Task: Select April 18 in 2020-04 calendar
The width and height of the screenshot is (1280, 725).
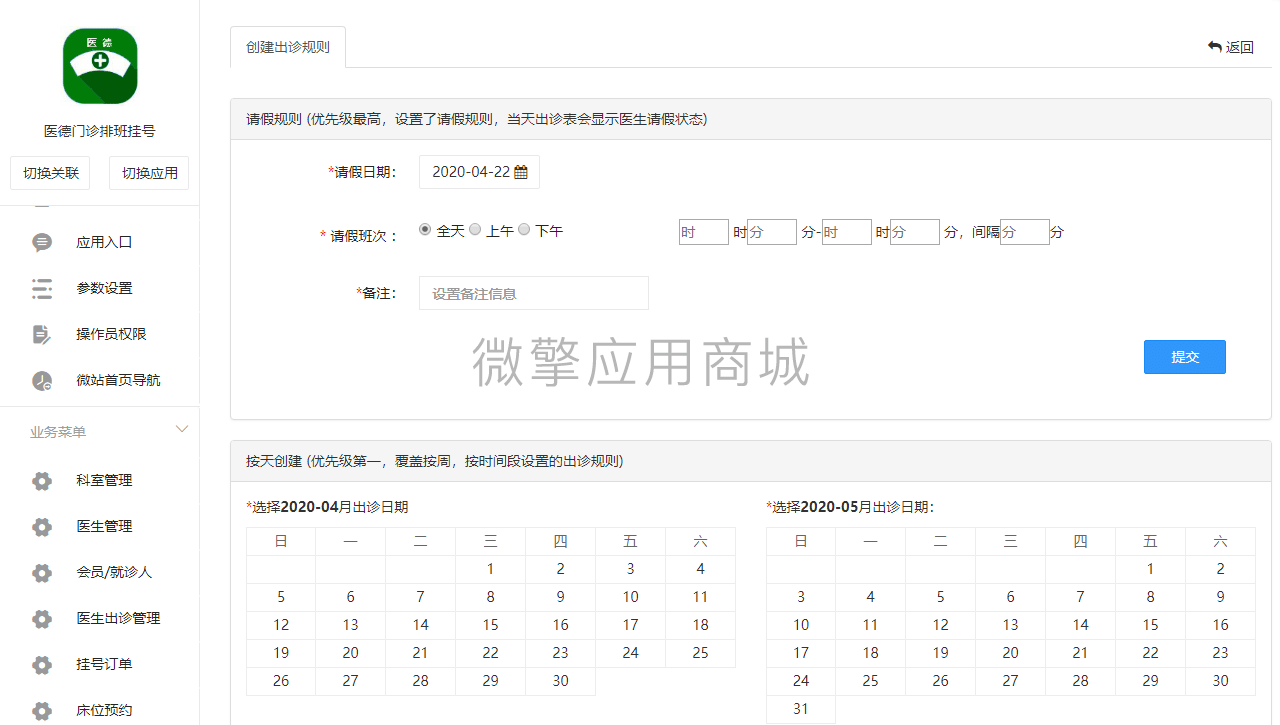Action: (700, 625)
